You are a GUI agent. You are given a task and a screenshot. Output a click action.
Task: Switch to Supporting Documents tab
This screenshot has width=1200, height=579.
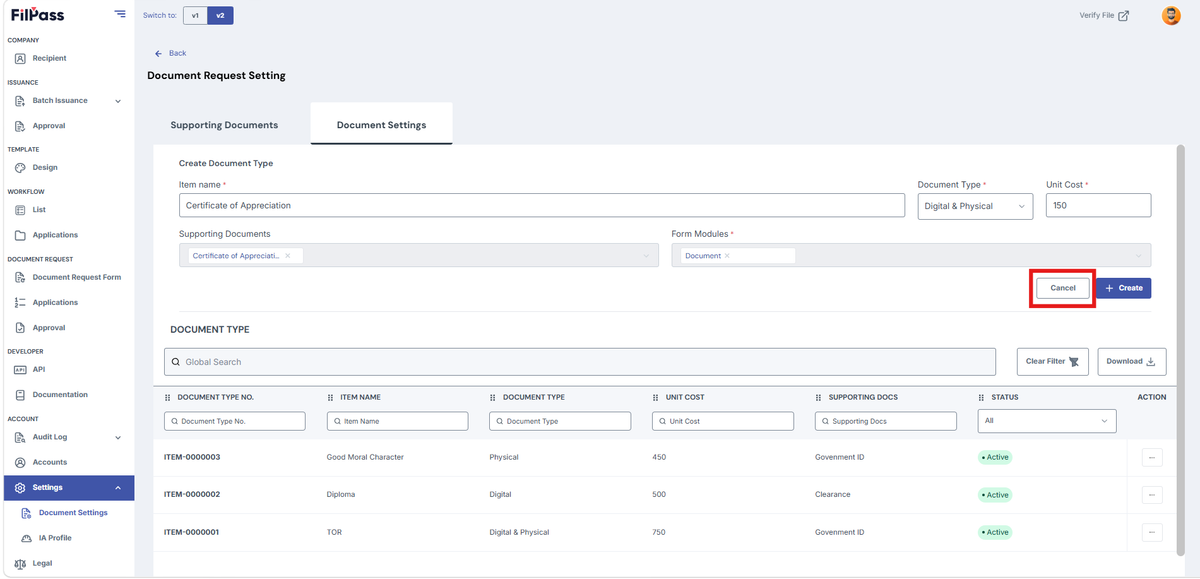point(224,125)
